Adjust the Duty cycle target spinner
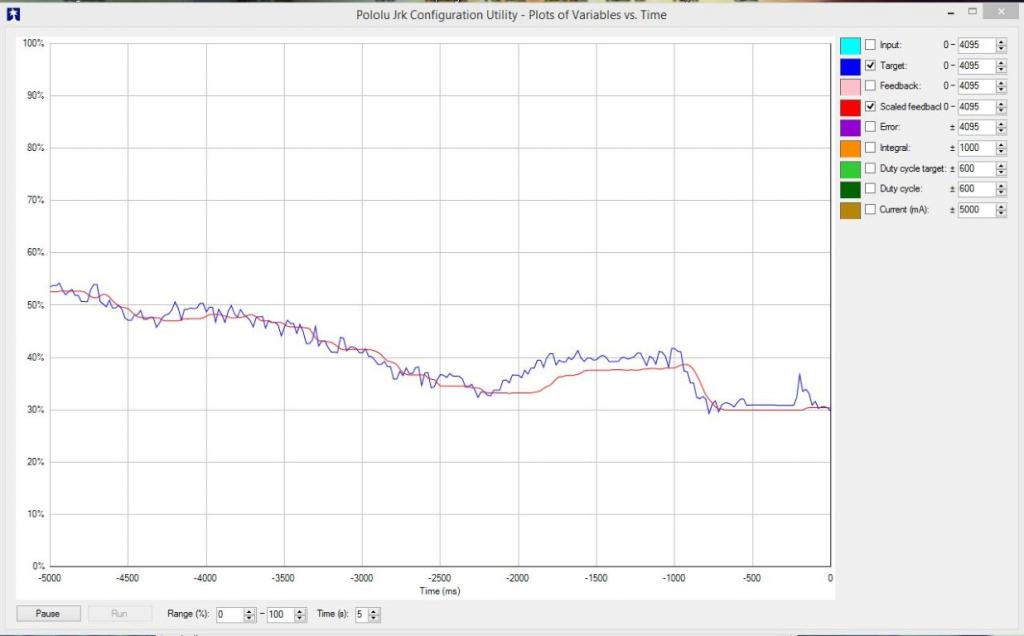 tap(1001, 168)
